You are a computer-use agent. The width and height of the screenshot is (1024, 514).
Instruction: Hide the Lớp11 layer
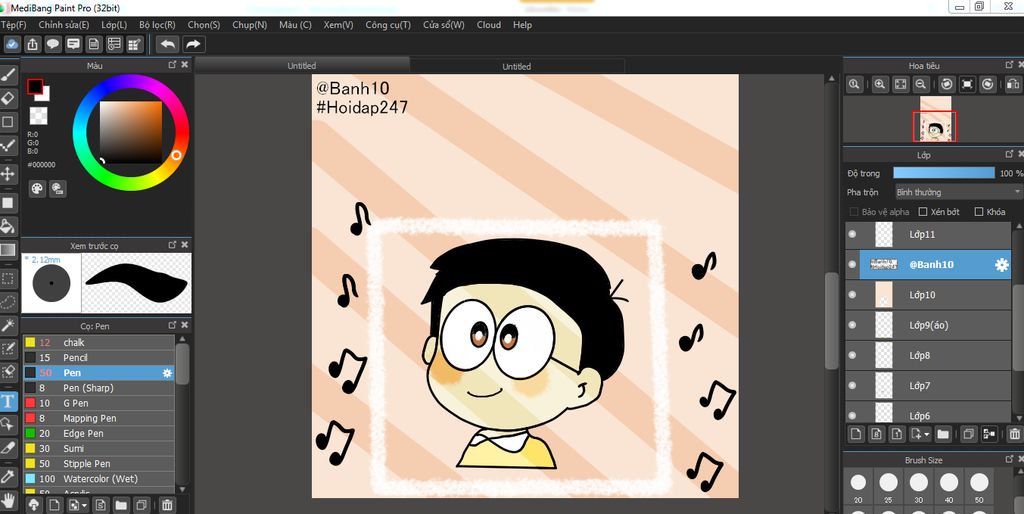pyautogui.click(x=852, y=234)
